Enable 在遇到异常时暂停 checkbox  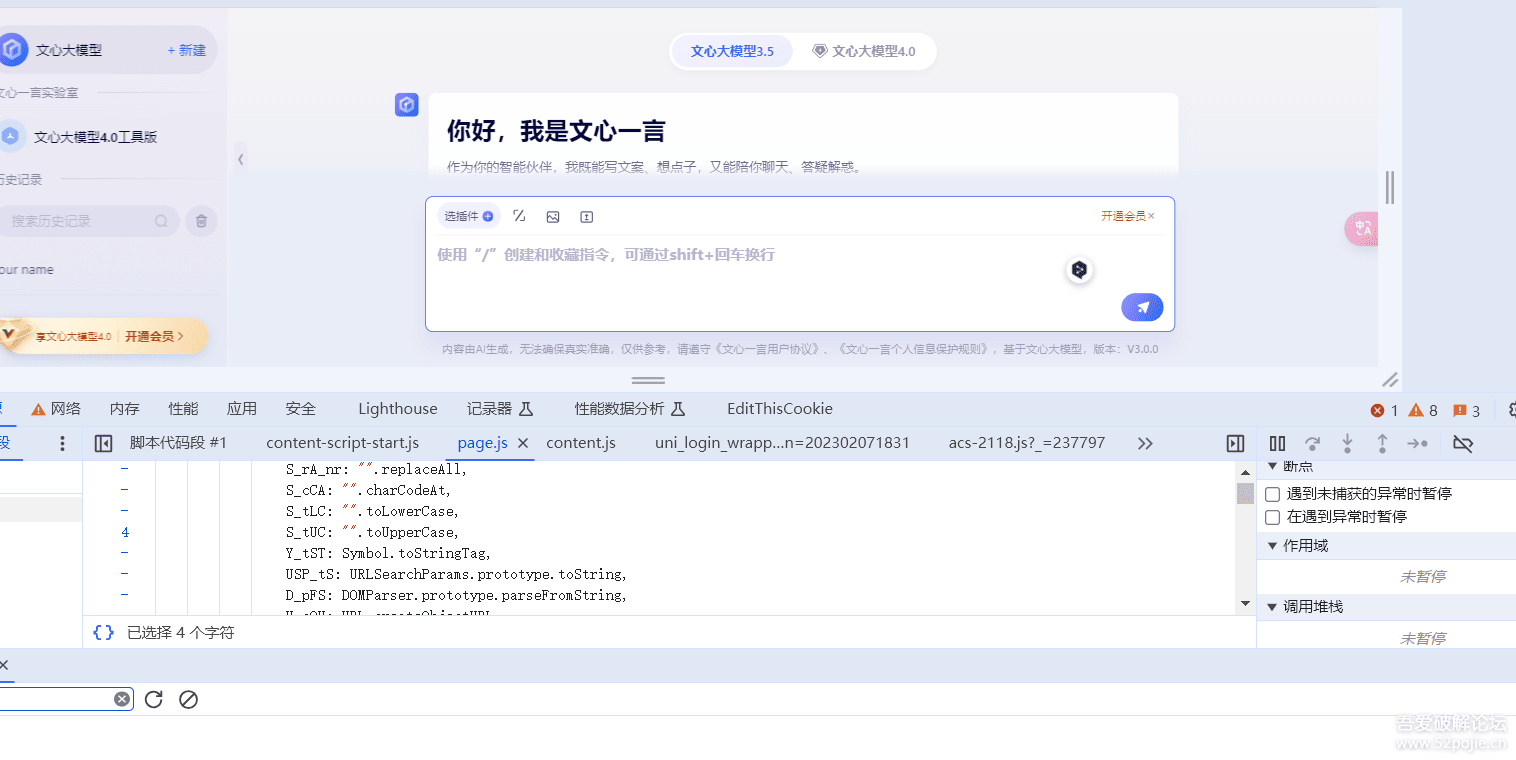click(x=1273, y=517)
